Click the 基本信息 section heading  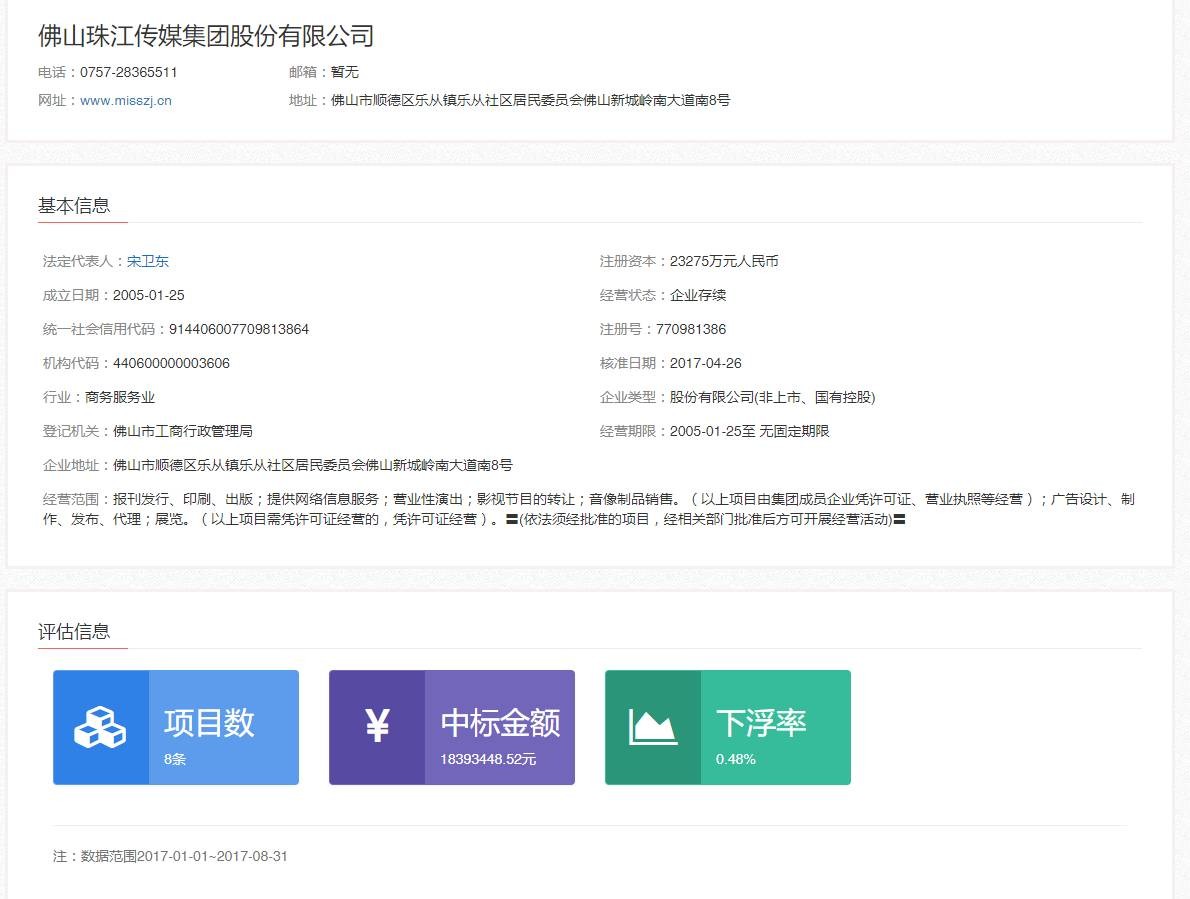click(74, 206)
